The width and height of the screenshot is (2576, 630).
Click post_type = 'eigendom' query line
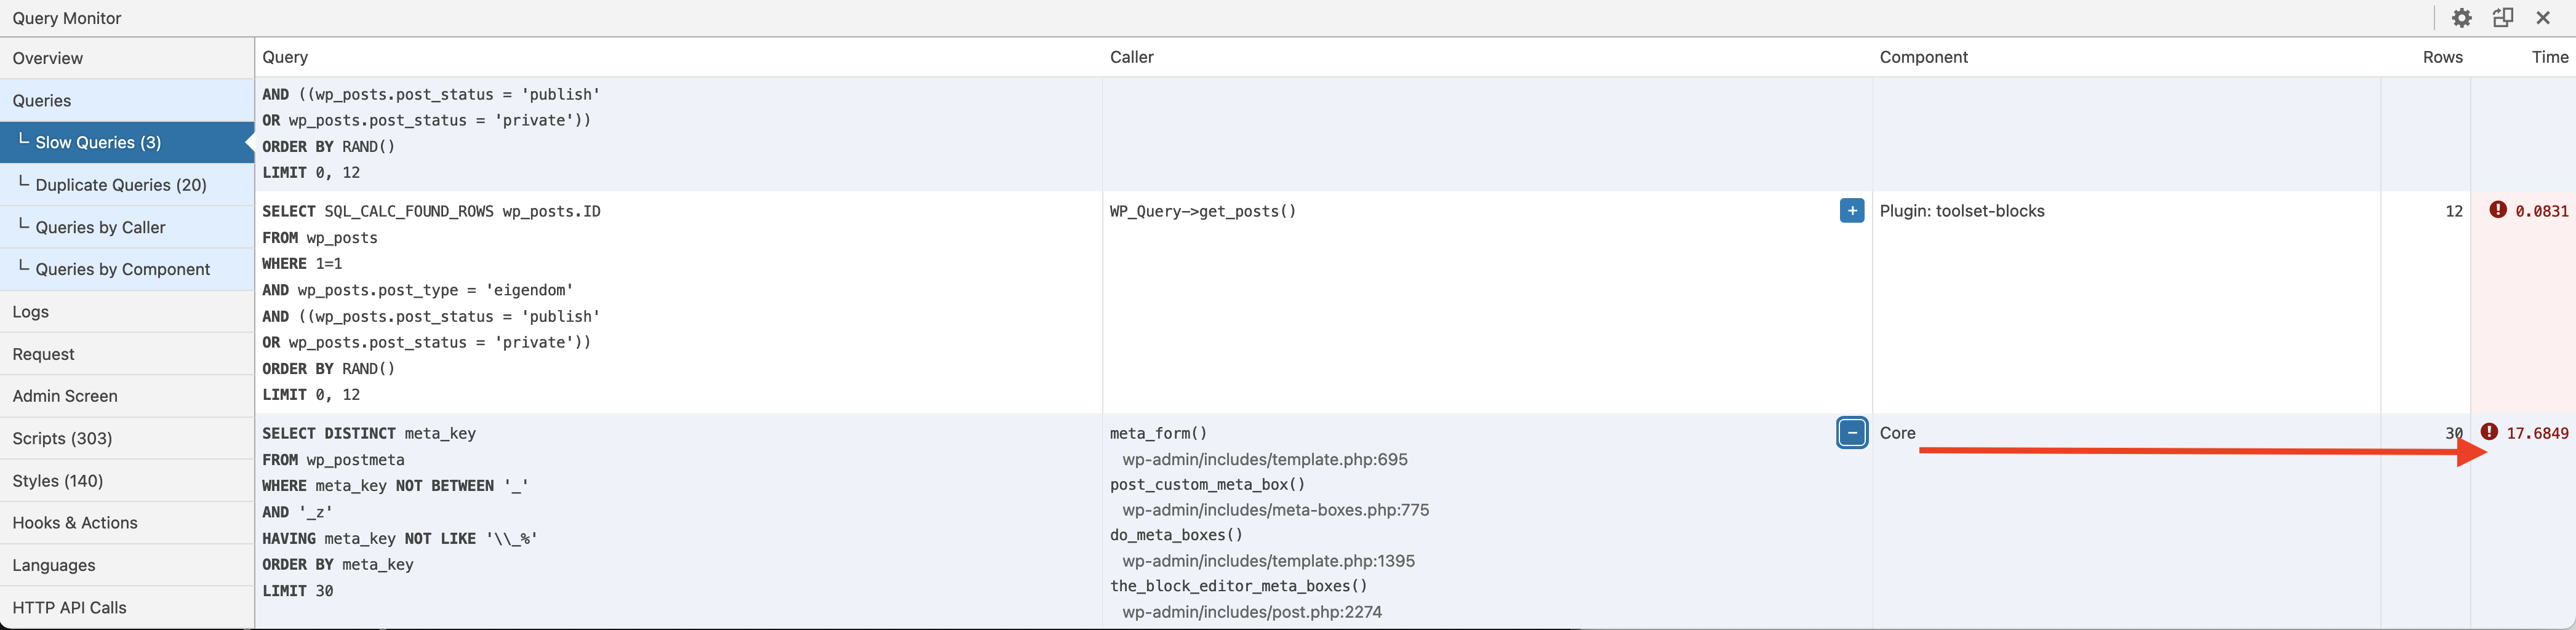(x=417, y=290)
